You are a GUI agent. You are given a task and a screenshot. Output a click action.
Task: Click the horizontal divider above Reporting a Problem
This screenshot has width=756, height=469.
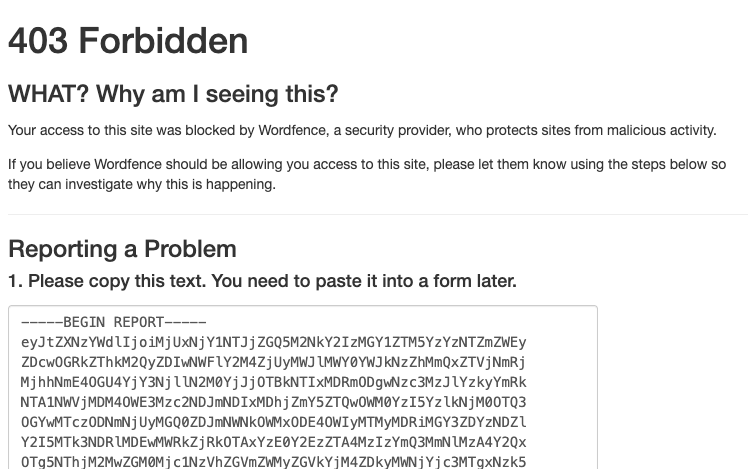click(x=377, y=214)
